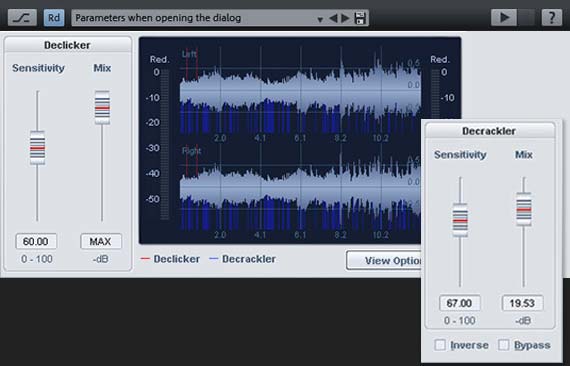Image resolution: width=570 pixels, height=366 pixels.
Task: Open help with question mark button
Action: coord(551,17)
